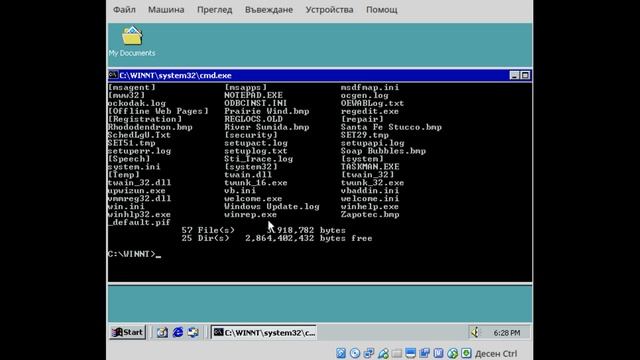Image resolution: width=640 pixels, height=360 pixels.
Task: Maximize the cmd.exe window
Action: coord(525,75)
